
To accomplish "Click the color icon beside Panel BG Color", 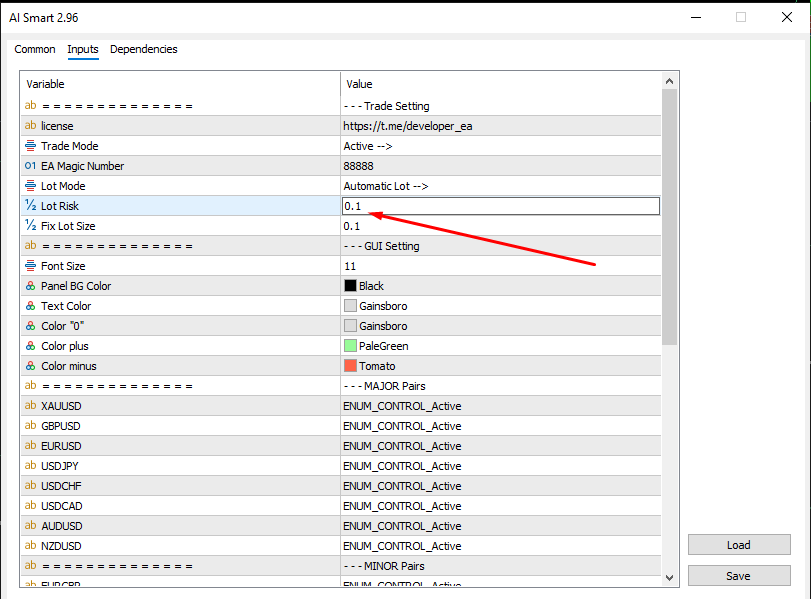I will [x=31, y=286].
